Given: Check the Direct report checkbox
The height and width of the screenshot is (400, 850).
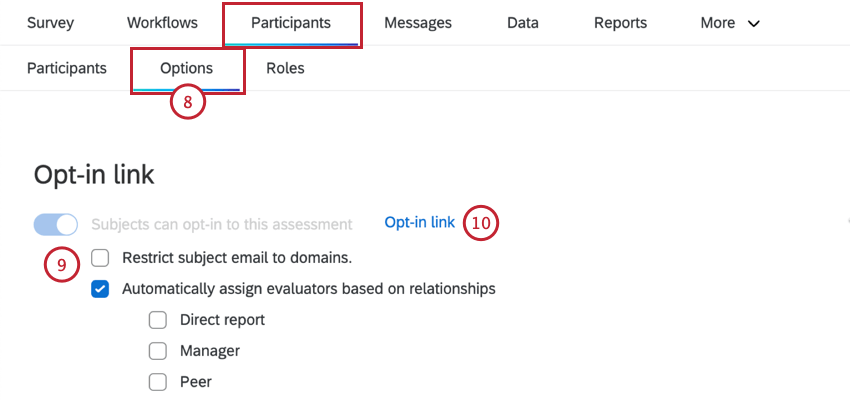Looking at the screenshot, I should 157,320.
